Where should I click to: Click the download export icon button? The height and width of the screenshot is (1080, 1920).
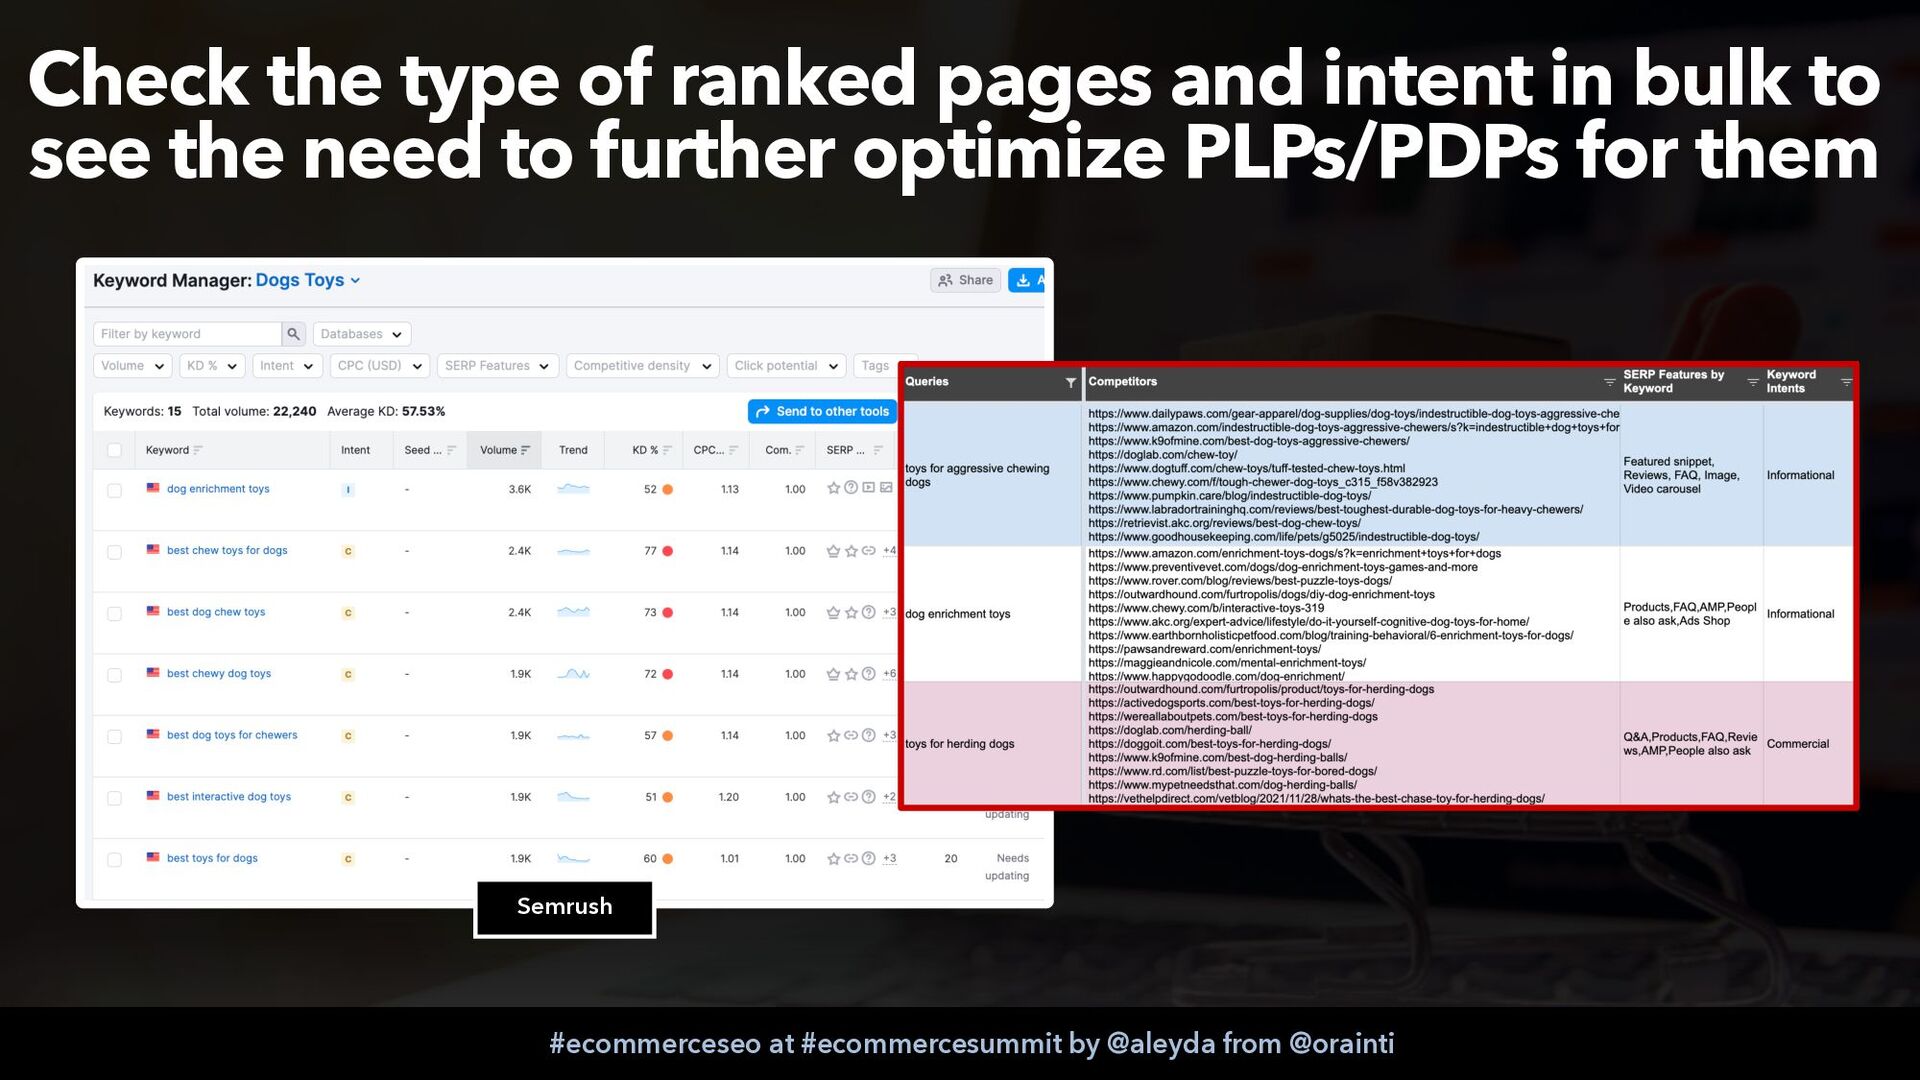[1024, 281]
